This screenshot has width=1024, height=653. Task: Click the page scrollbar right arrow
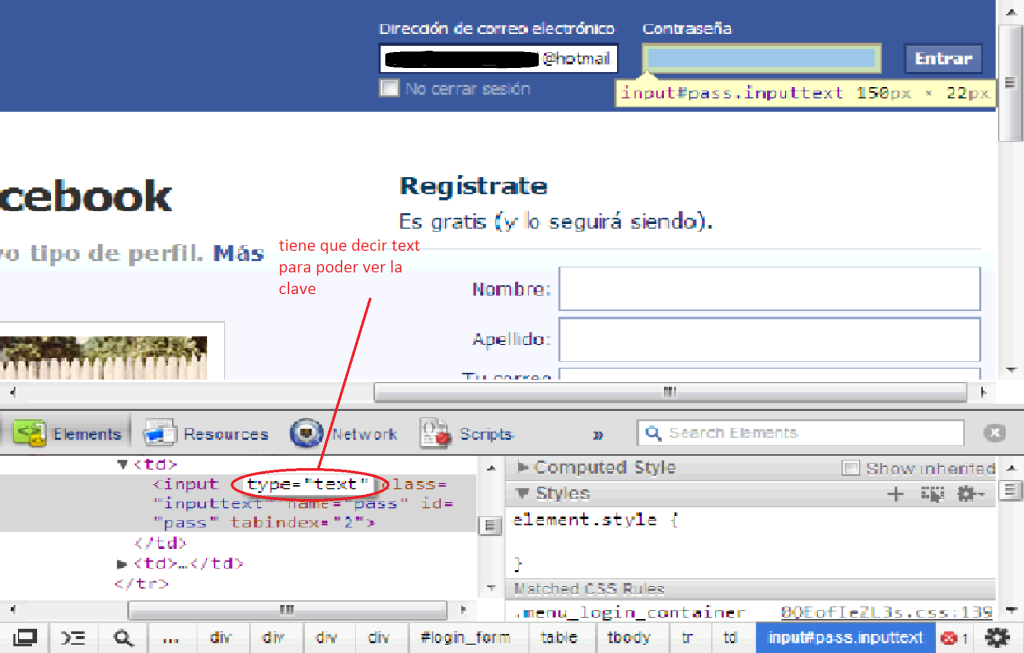984,392
